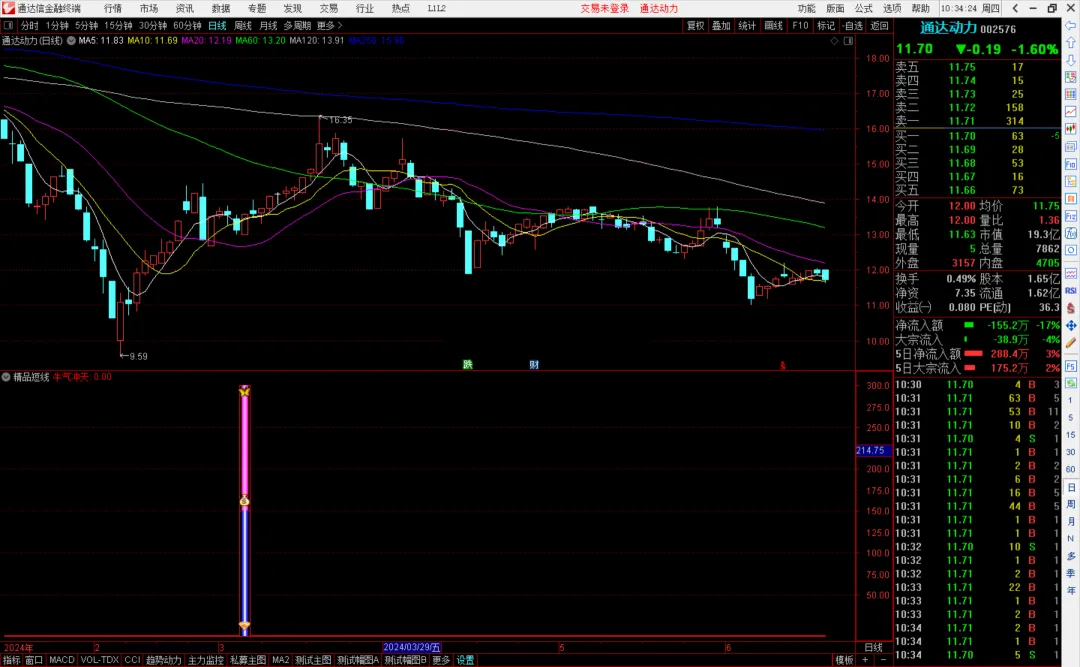Switch to 30-minute period in sidebar
This screenshot has width=1080, height=667.
[x=1070, y=452]
